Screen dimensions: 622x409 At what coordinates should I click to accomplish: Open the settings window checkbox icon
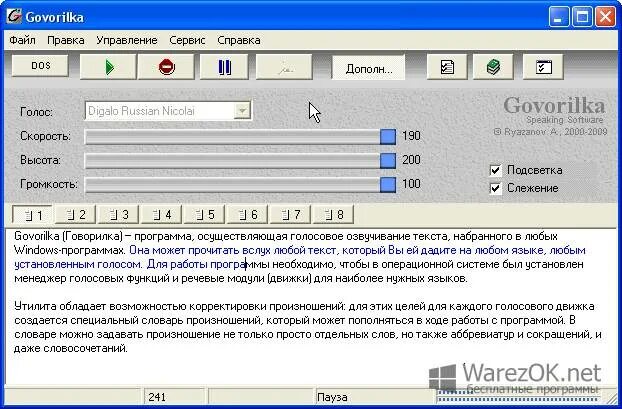[543, 67]
